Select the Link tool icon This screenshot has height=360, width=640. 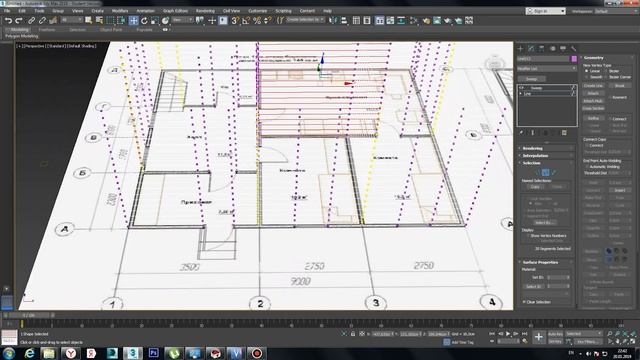coord(31,20)
